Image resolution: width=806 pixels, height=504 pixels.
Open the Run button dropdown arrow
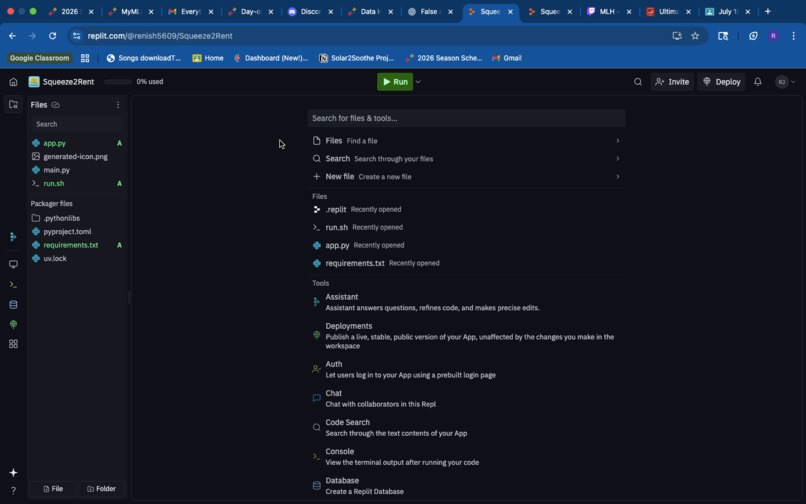coord(418,82)
